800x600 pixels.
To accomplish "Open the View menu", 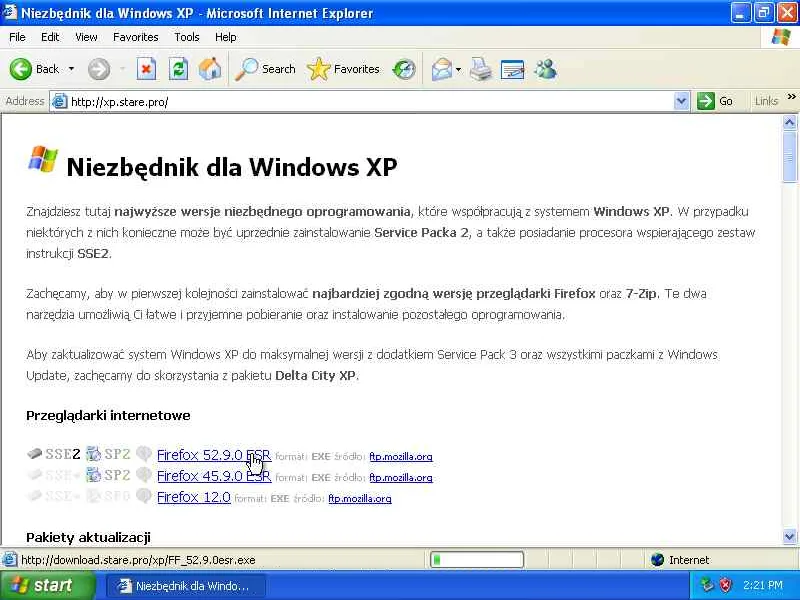I will pos(86,37).
